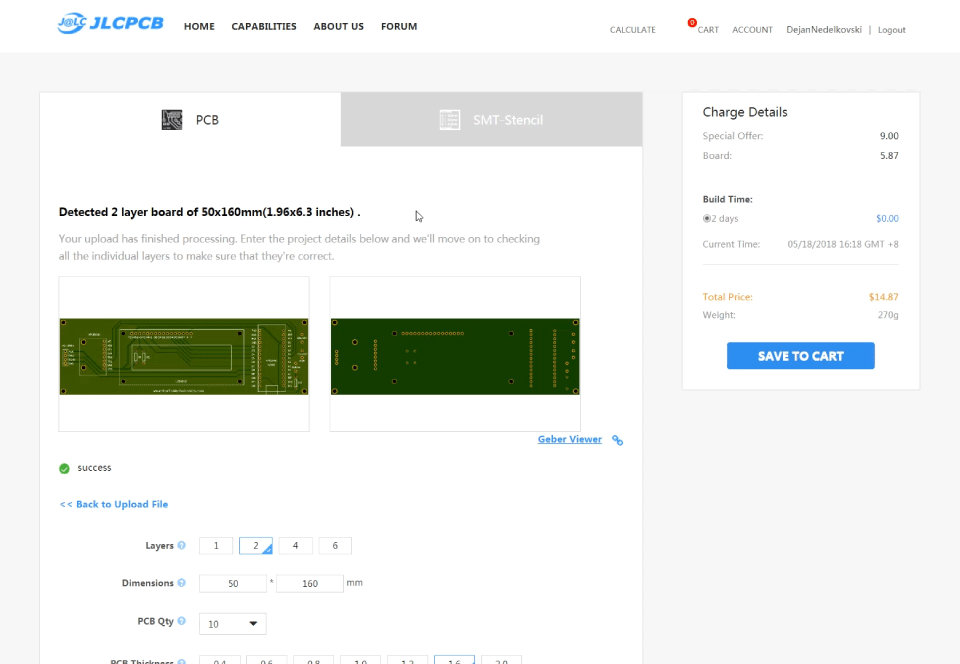Click the cart badge icon

pos(692,23)
